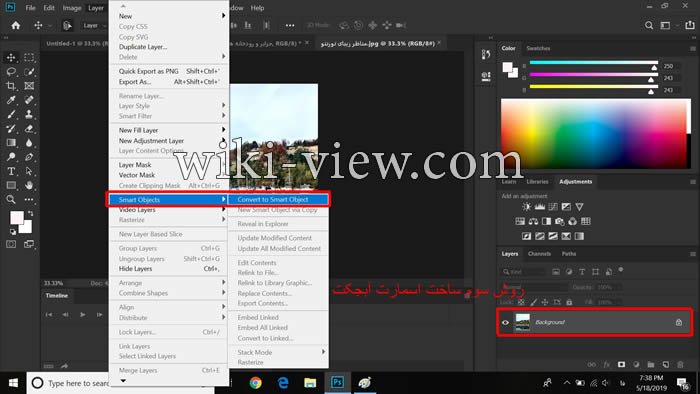Select the Rectangular Marquee tool

29,57
